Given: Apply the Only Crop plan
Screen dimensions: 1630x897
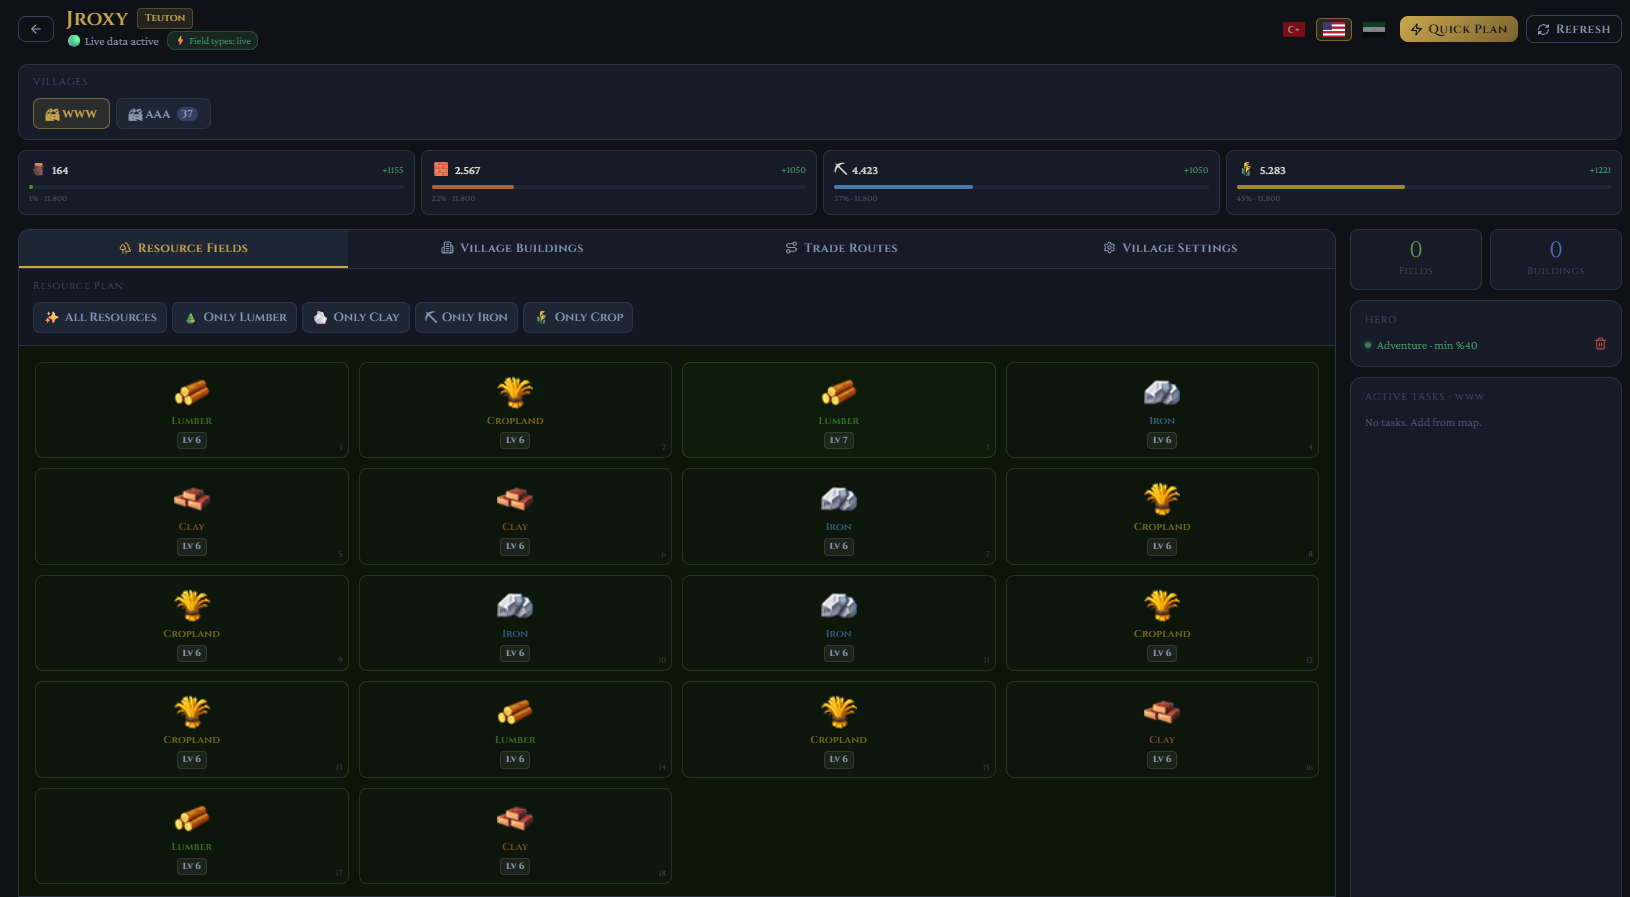Looking at the screenshot, I should click(x=578, y=317).
